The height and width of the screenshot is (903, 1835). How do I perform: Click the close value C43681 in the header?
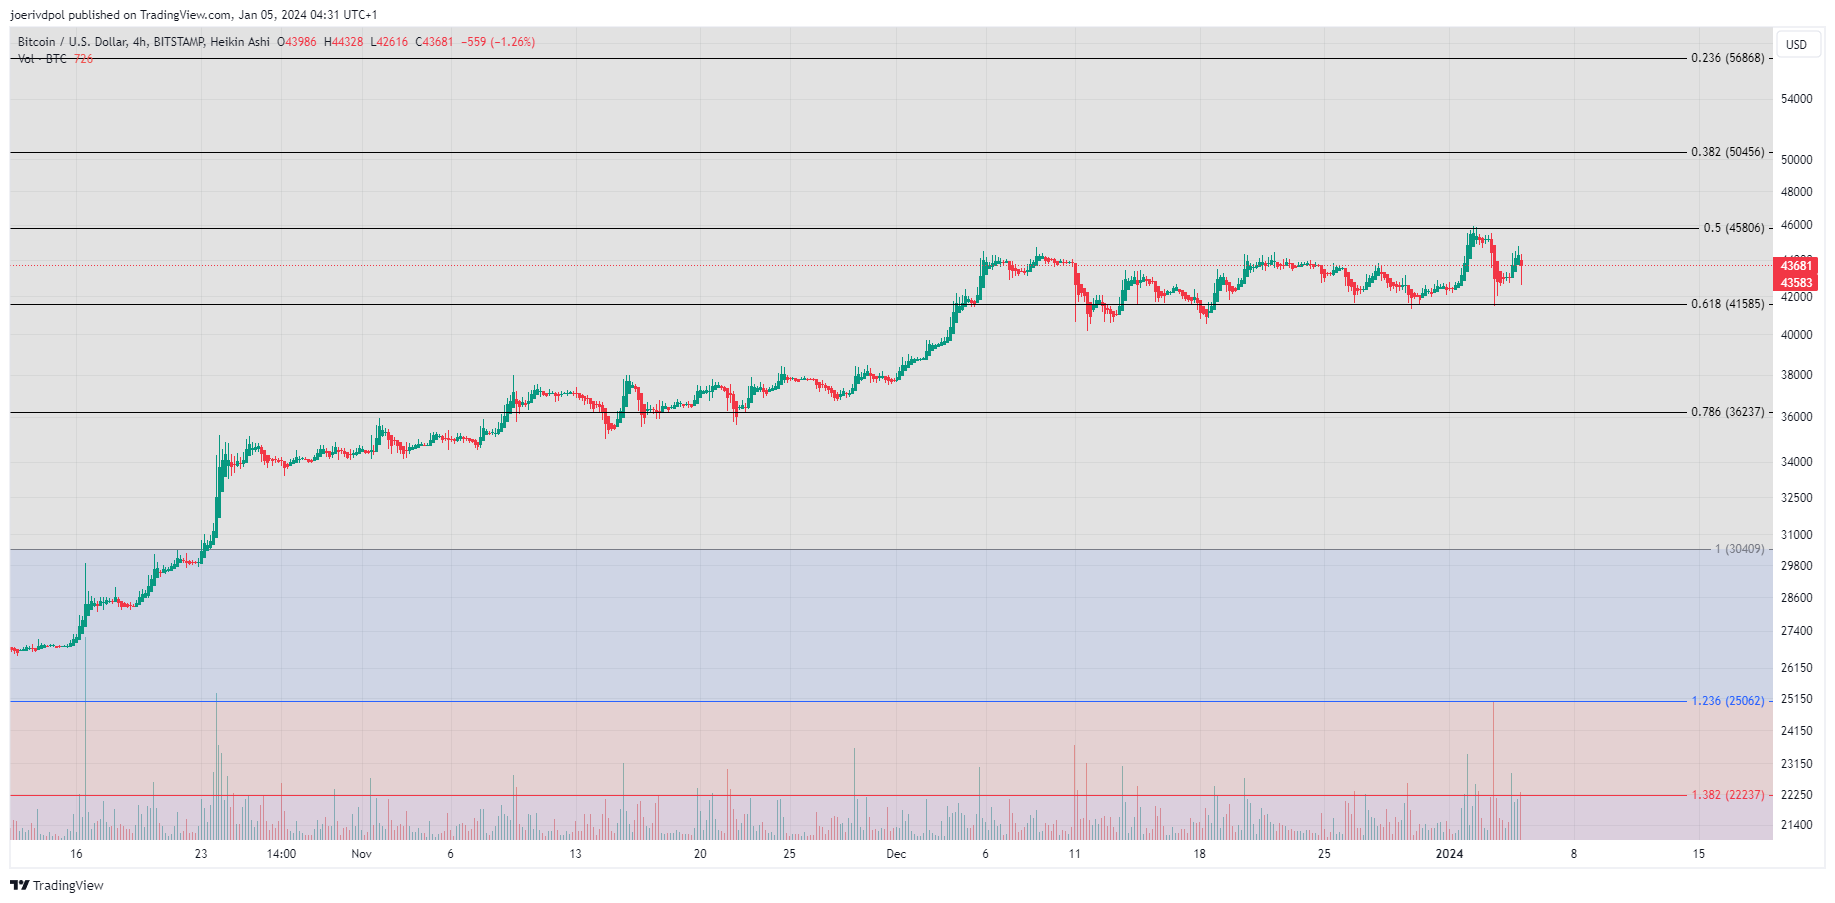click(434, 42)
